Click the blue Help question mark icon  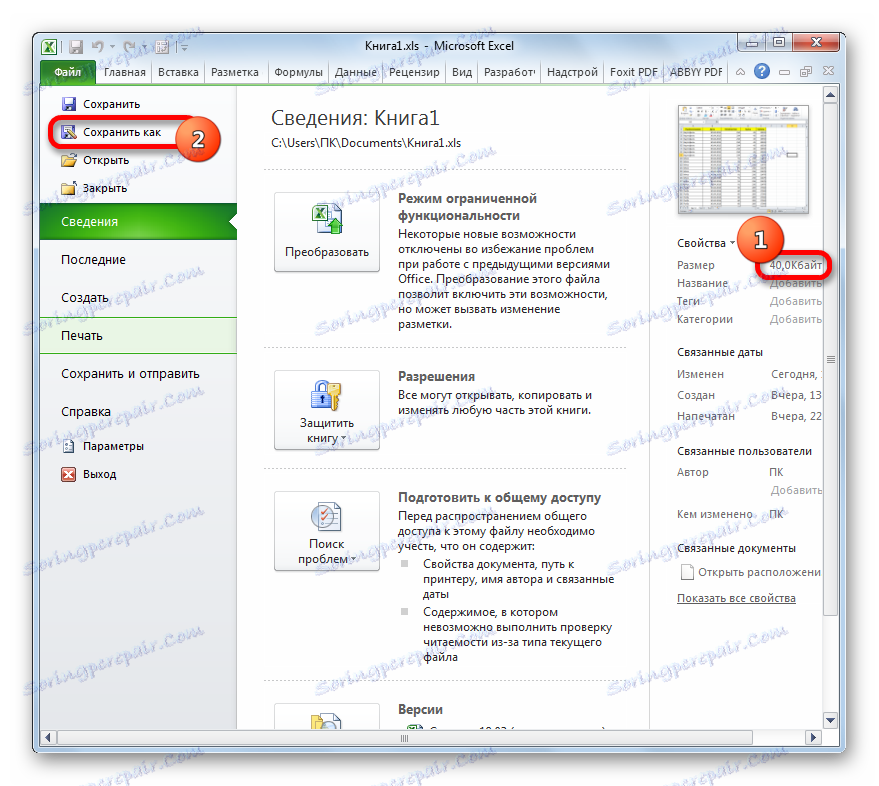tap(761, 71)
